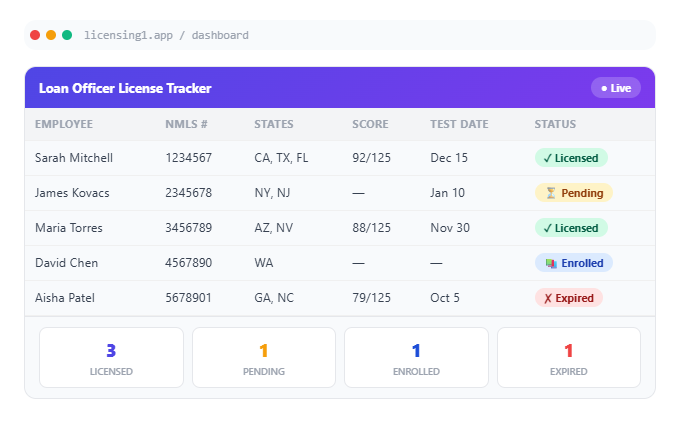Screen dimensions: 680x423
Task: Open the EXPIRED summary card
Action: pos(569,357)
